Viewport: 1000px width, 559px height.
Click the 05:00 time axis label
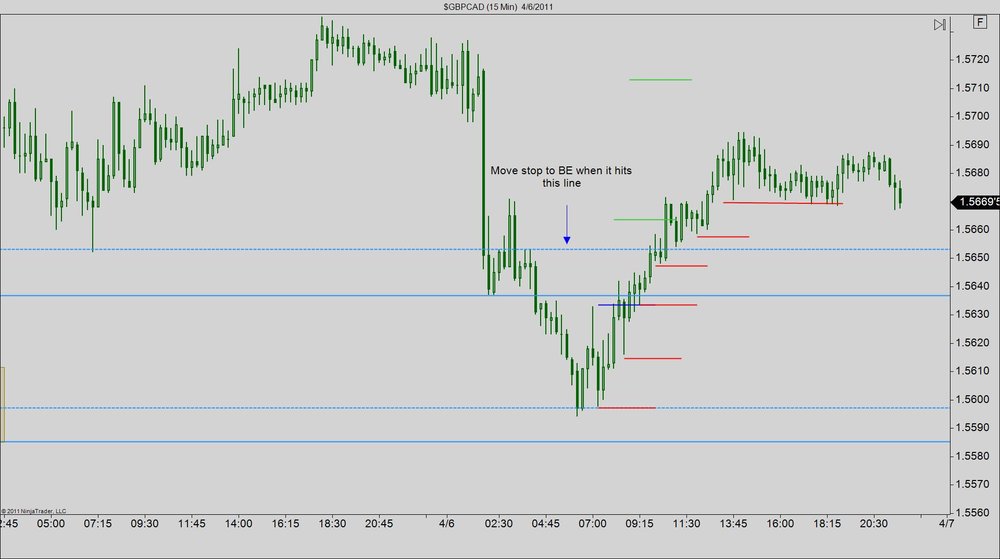50,524
